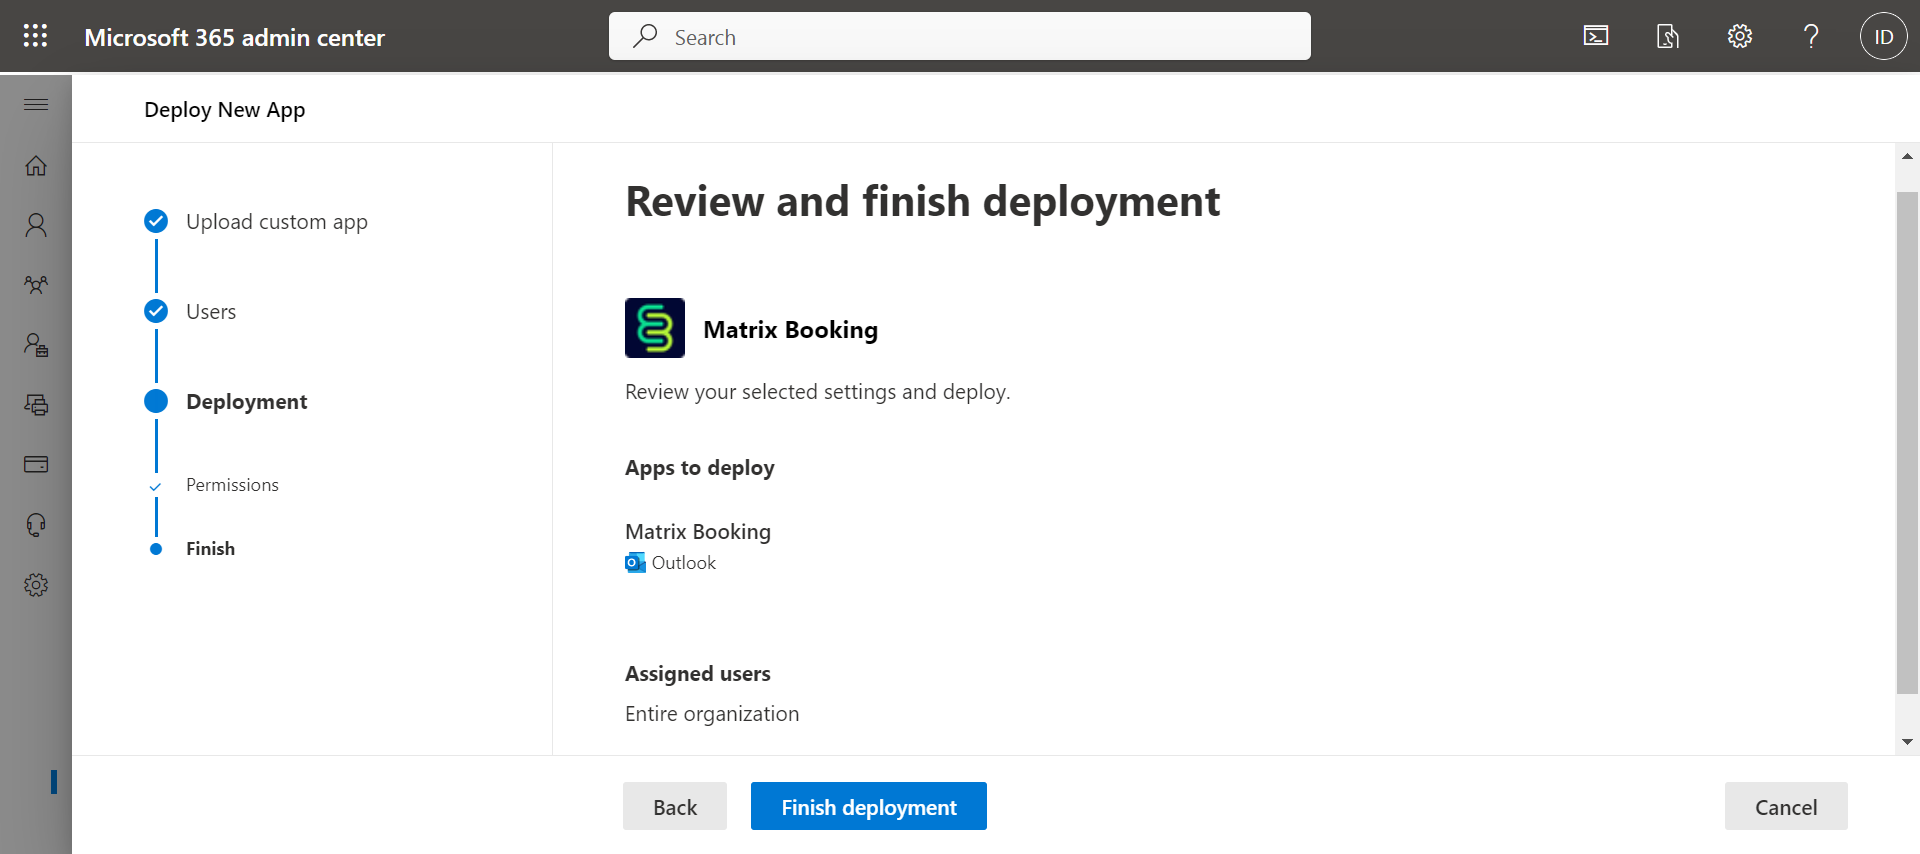Open Roles sidebar icon
Viewport: 1920px width, 854px height.
[36, 345]
